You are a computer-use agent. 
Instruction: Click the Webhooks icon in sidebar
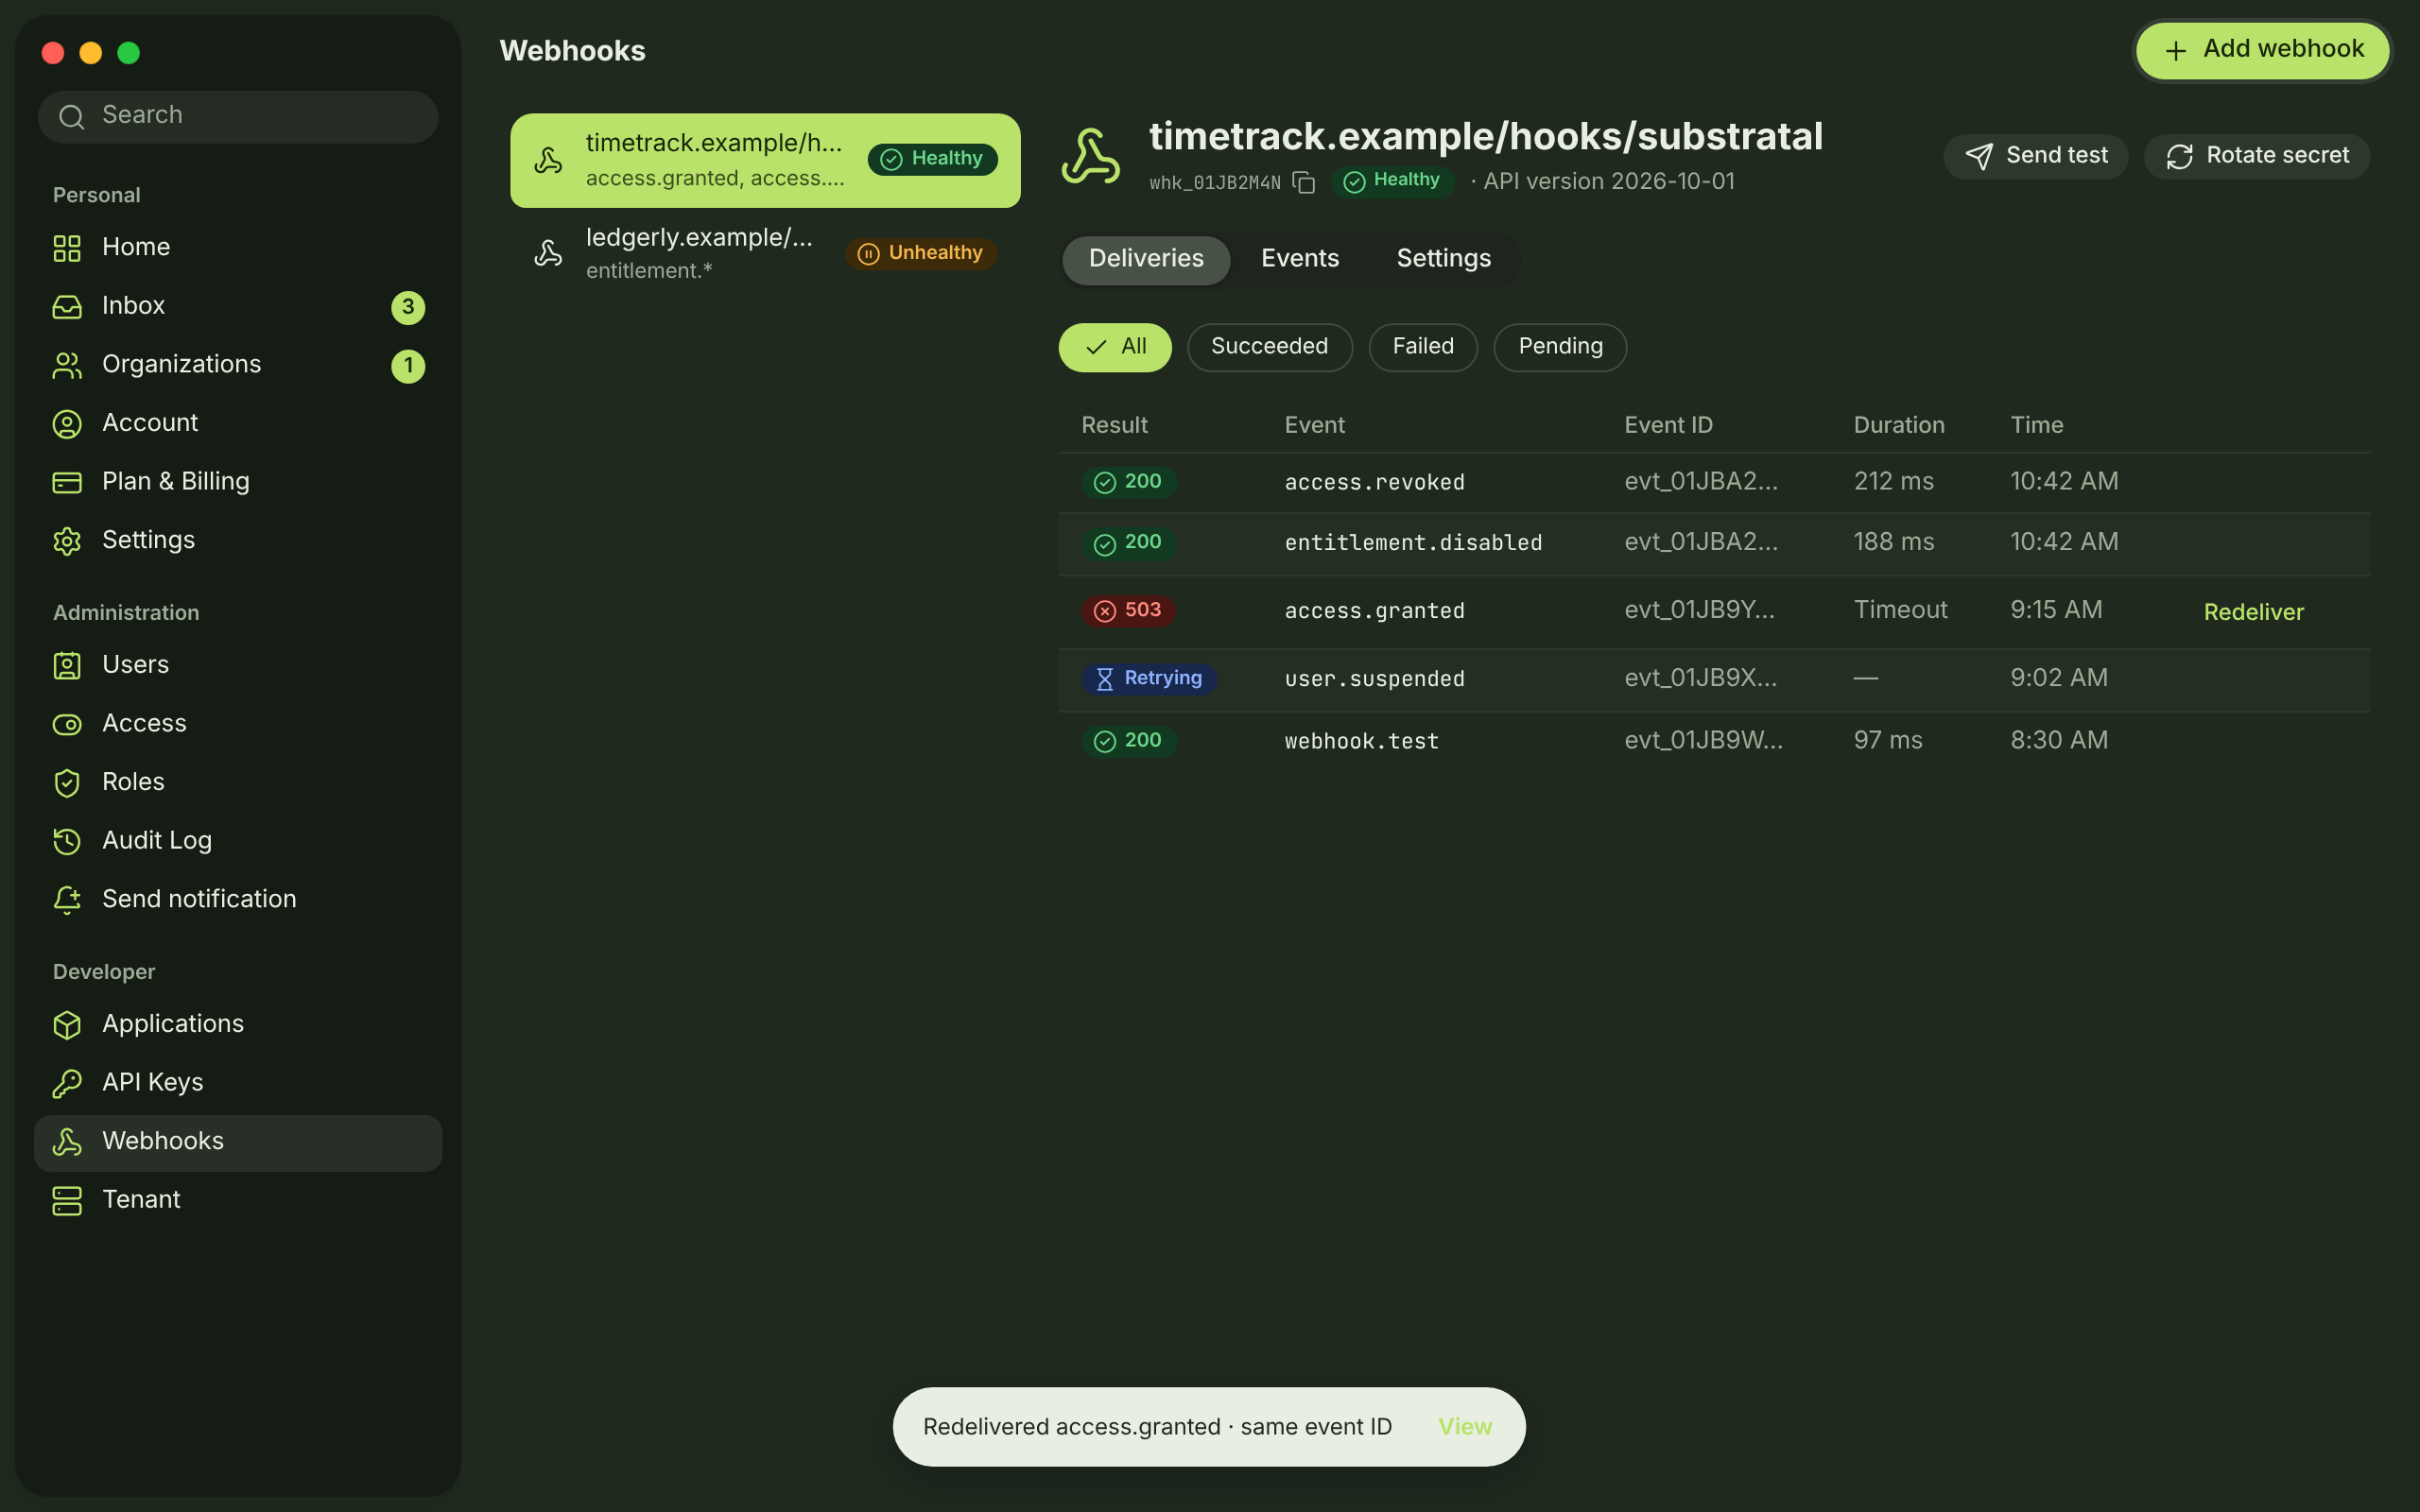click(x=67, y=1142)
